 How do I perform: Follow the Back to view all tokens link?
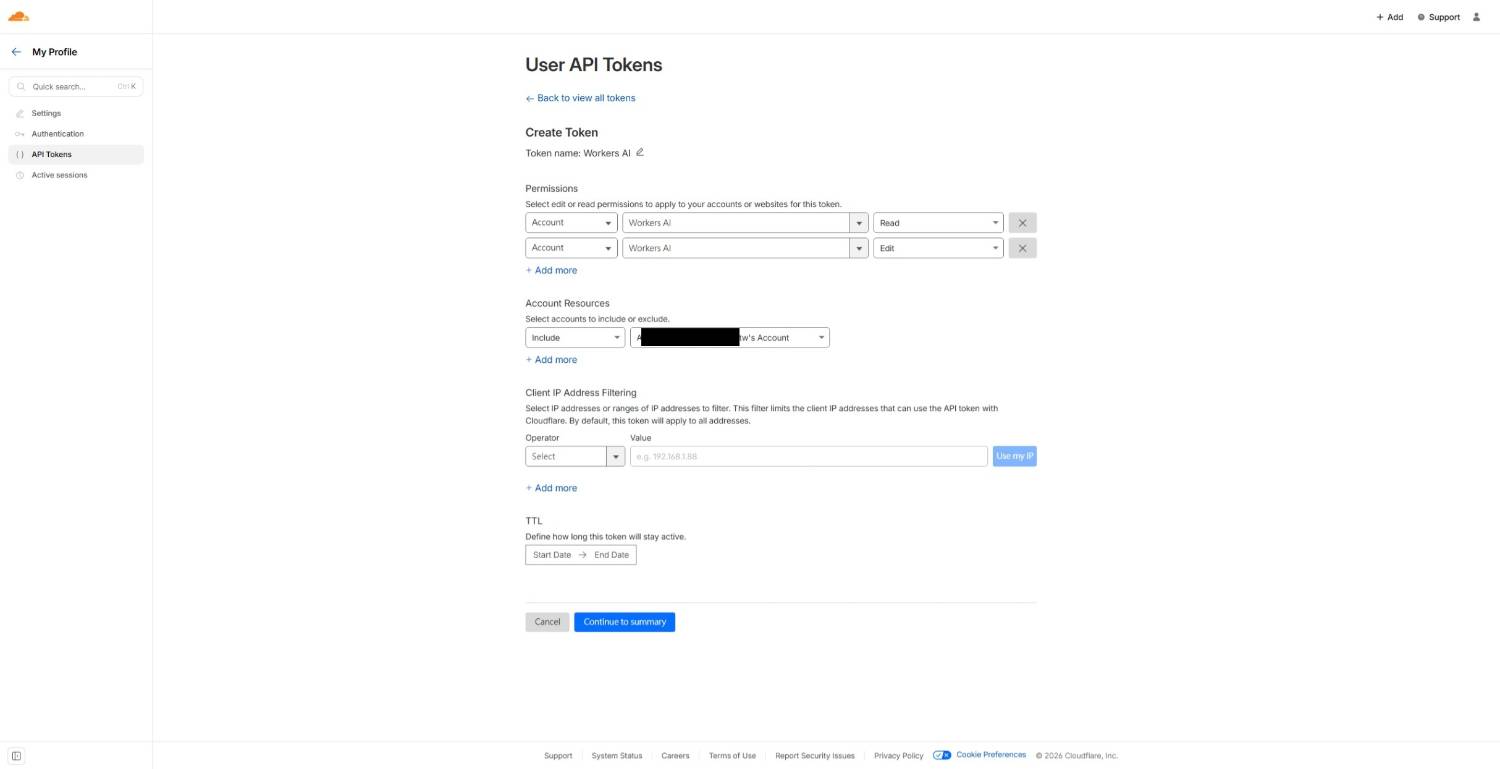(x=585, y=98)
